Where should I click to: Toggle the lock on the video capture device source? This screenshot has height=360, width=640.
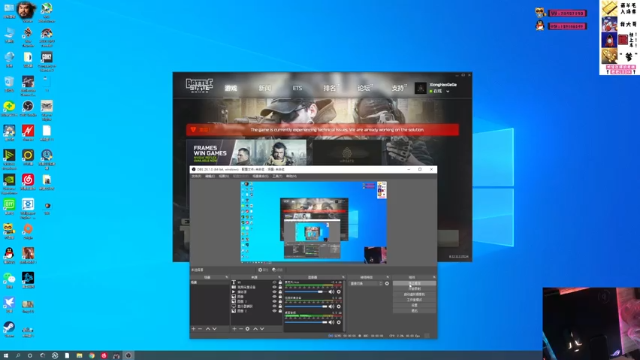tap(280, 287)
